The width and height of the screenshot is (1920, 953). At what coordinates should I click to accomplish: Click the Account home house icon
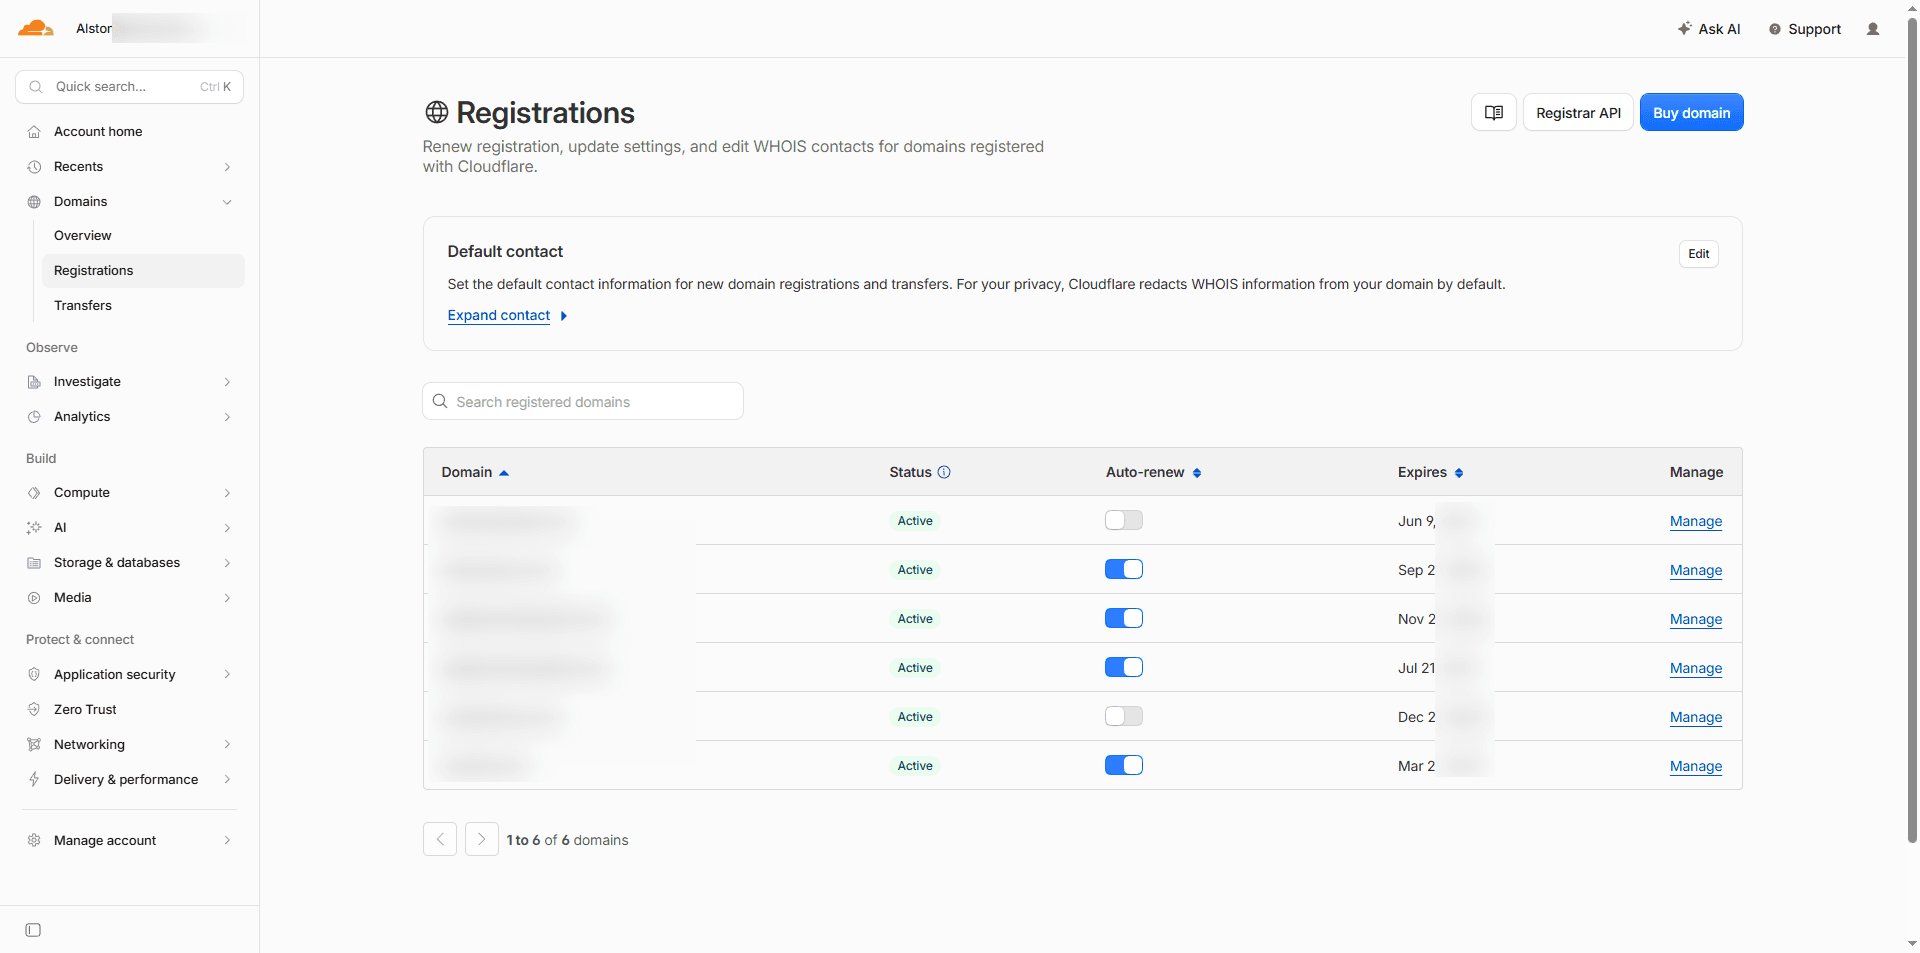(34, 132)
